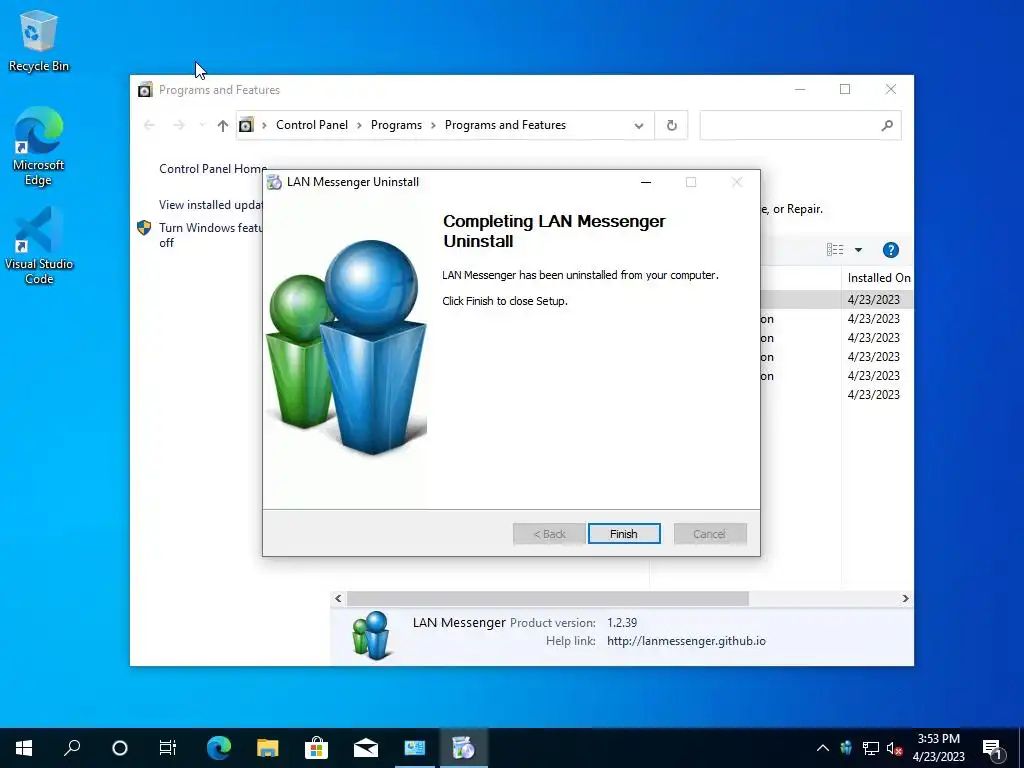Switch to Control Panel taskbar item
1024x768 pixels.
click(x=415, y=748)
